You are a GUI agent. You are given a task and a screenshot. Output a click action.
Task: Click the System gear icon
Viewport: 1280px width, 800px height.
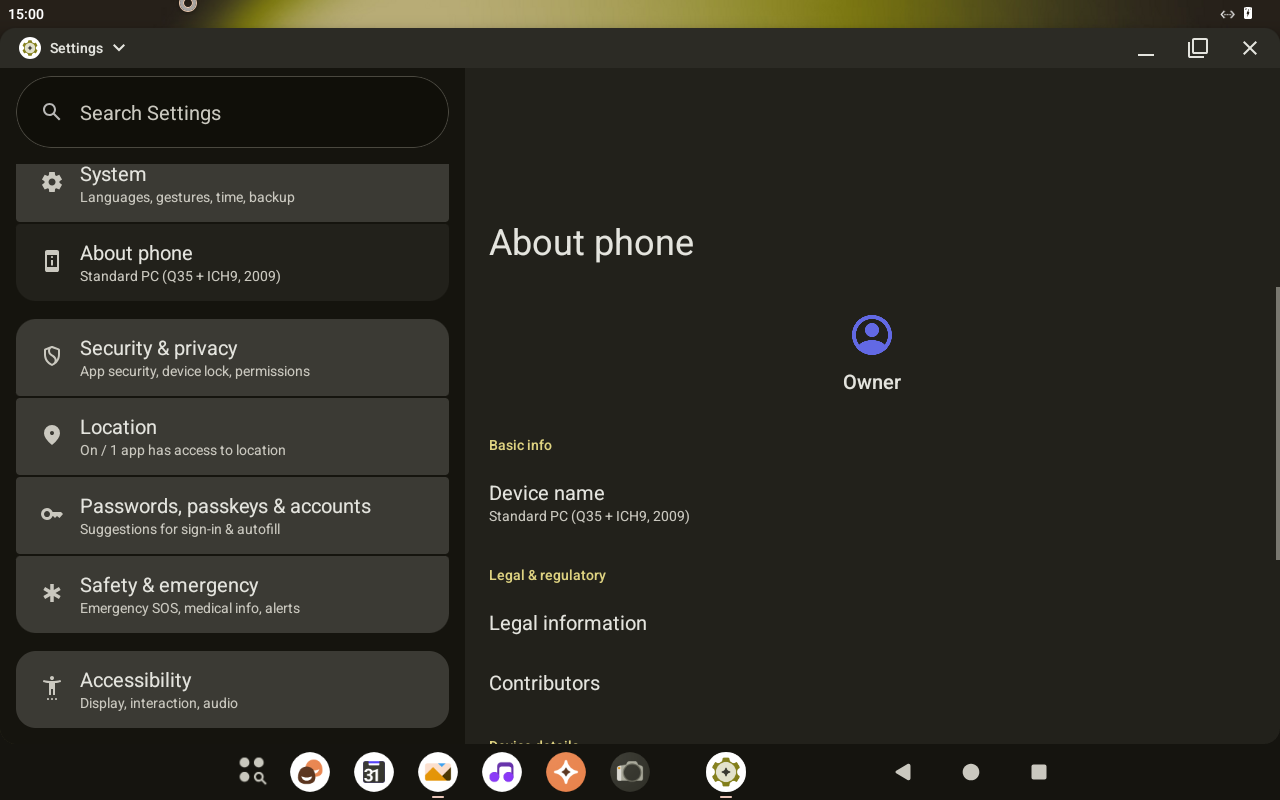52,182
